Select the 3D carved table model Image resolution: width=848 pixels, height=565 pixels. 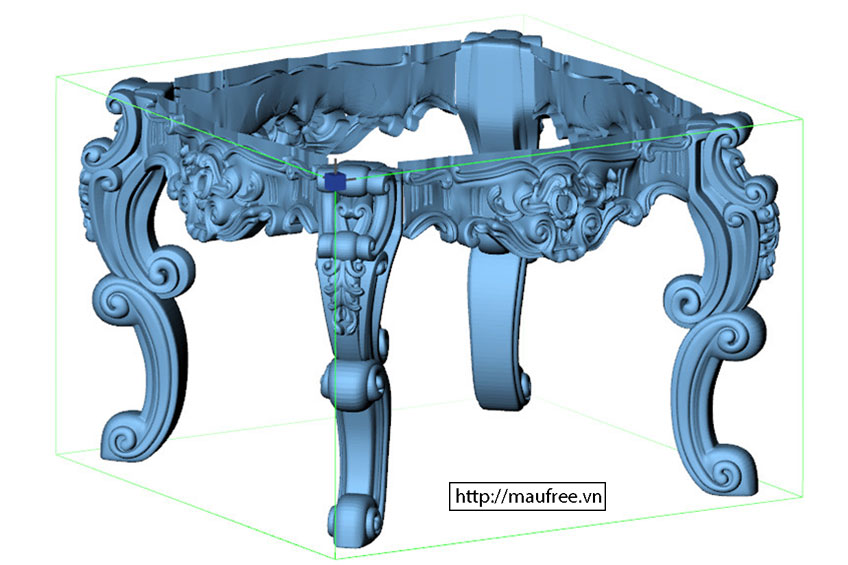pos(430,289)
